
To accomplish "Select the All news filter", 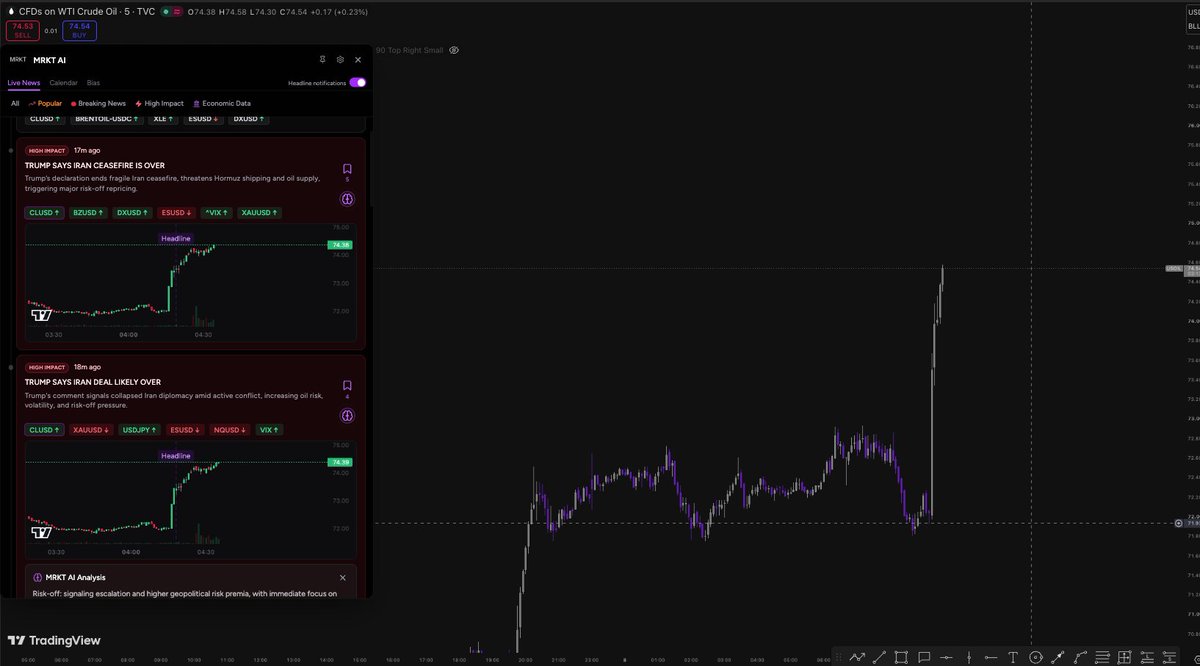I will (15, 103).
